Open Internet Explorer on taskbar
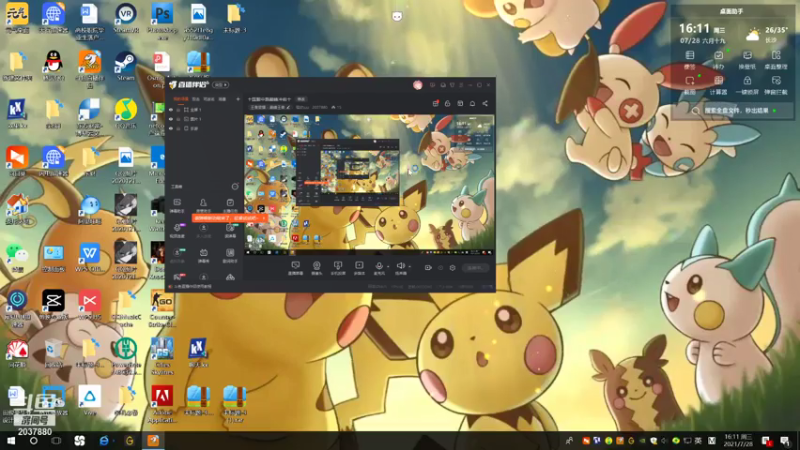 (x=104, y=441)
